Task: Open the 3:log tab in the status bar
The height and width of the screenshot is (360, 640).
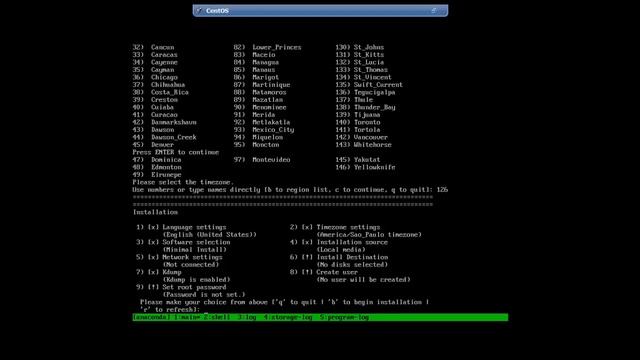Action: click(x=247, y=317)
